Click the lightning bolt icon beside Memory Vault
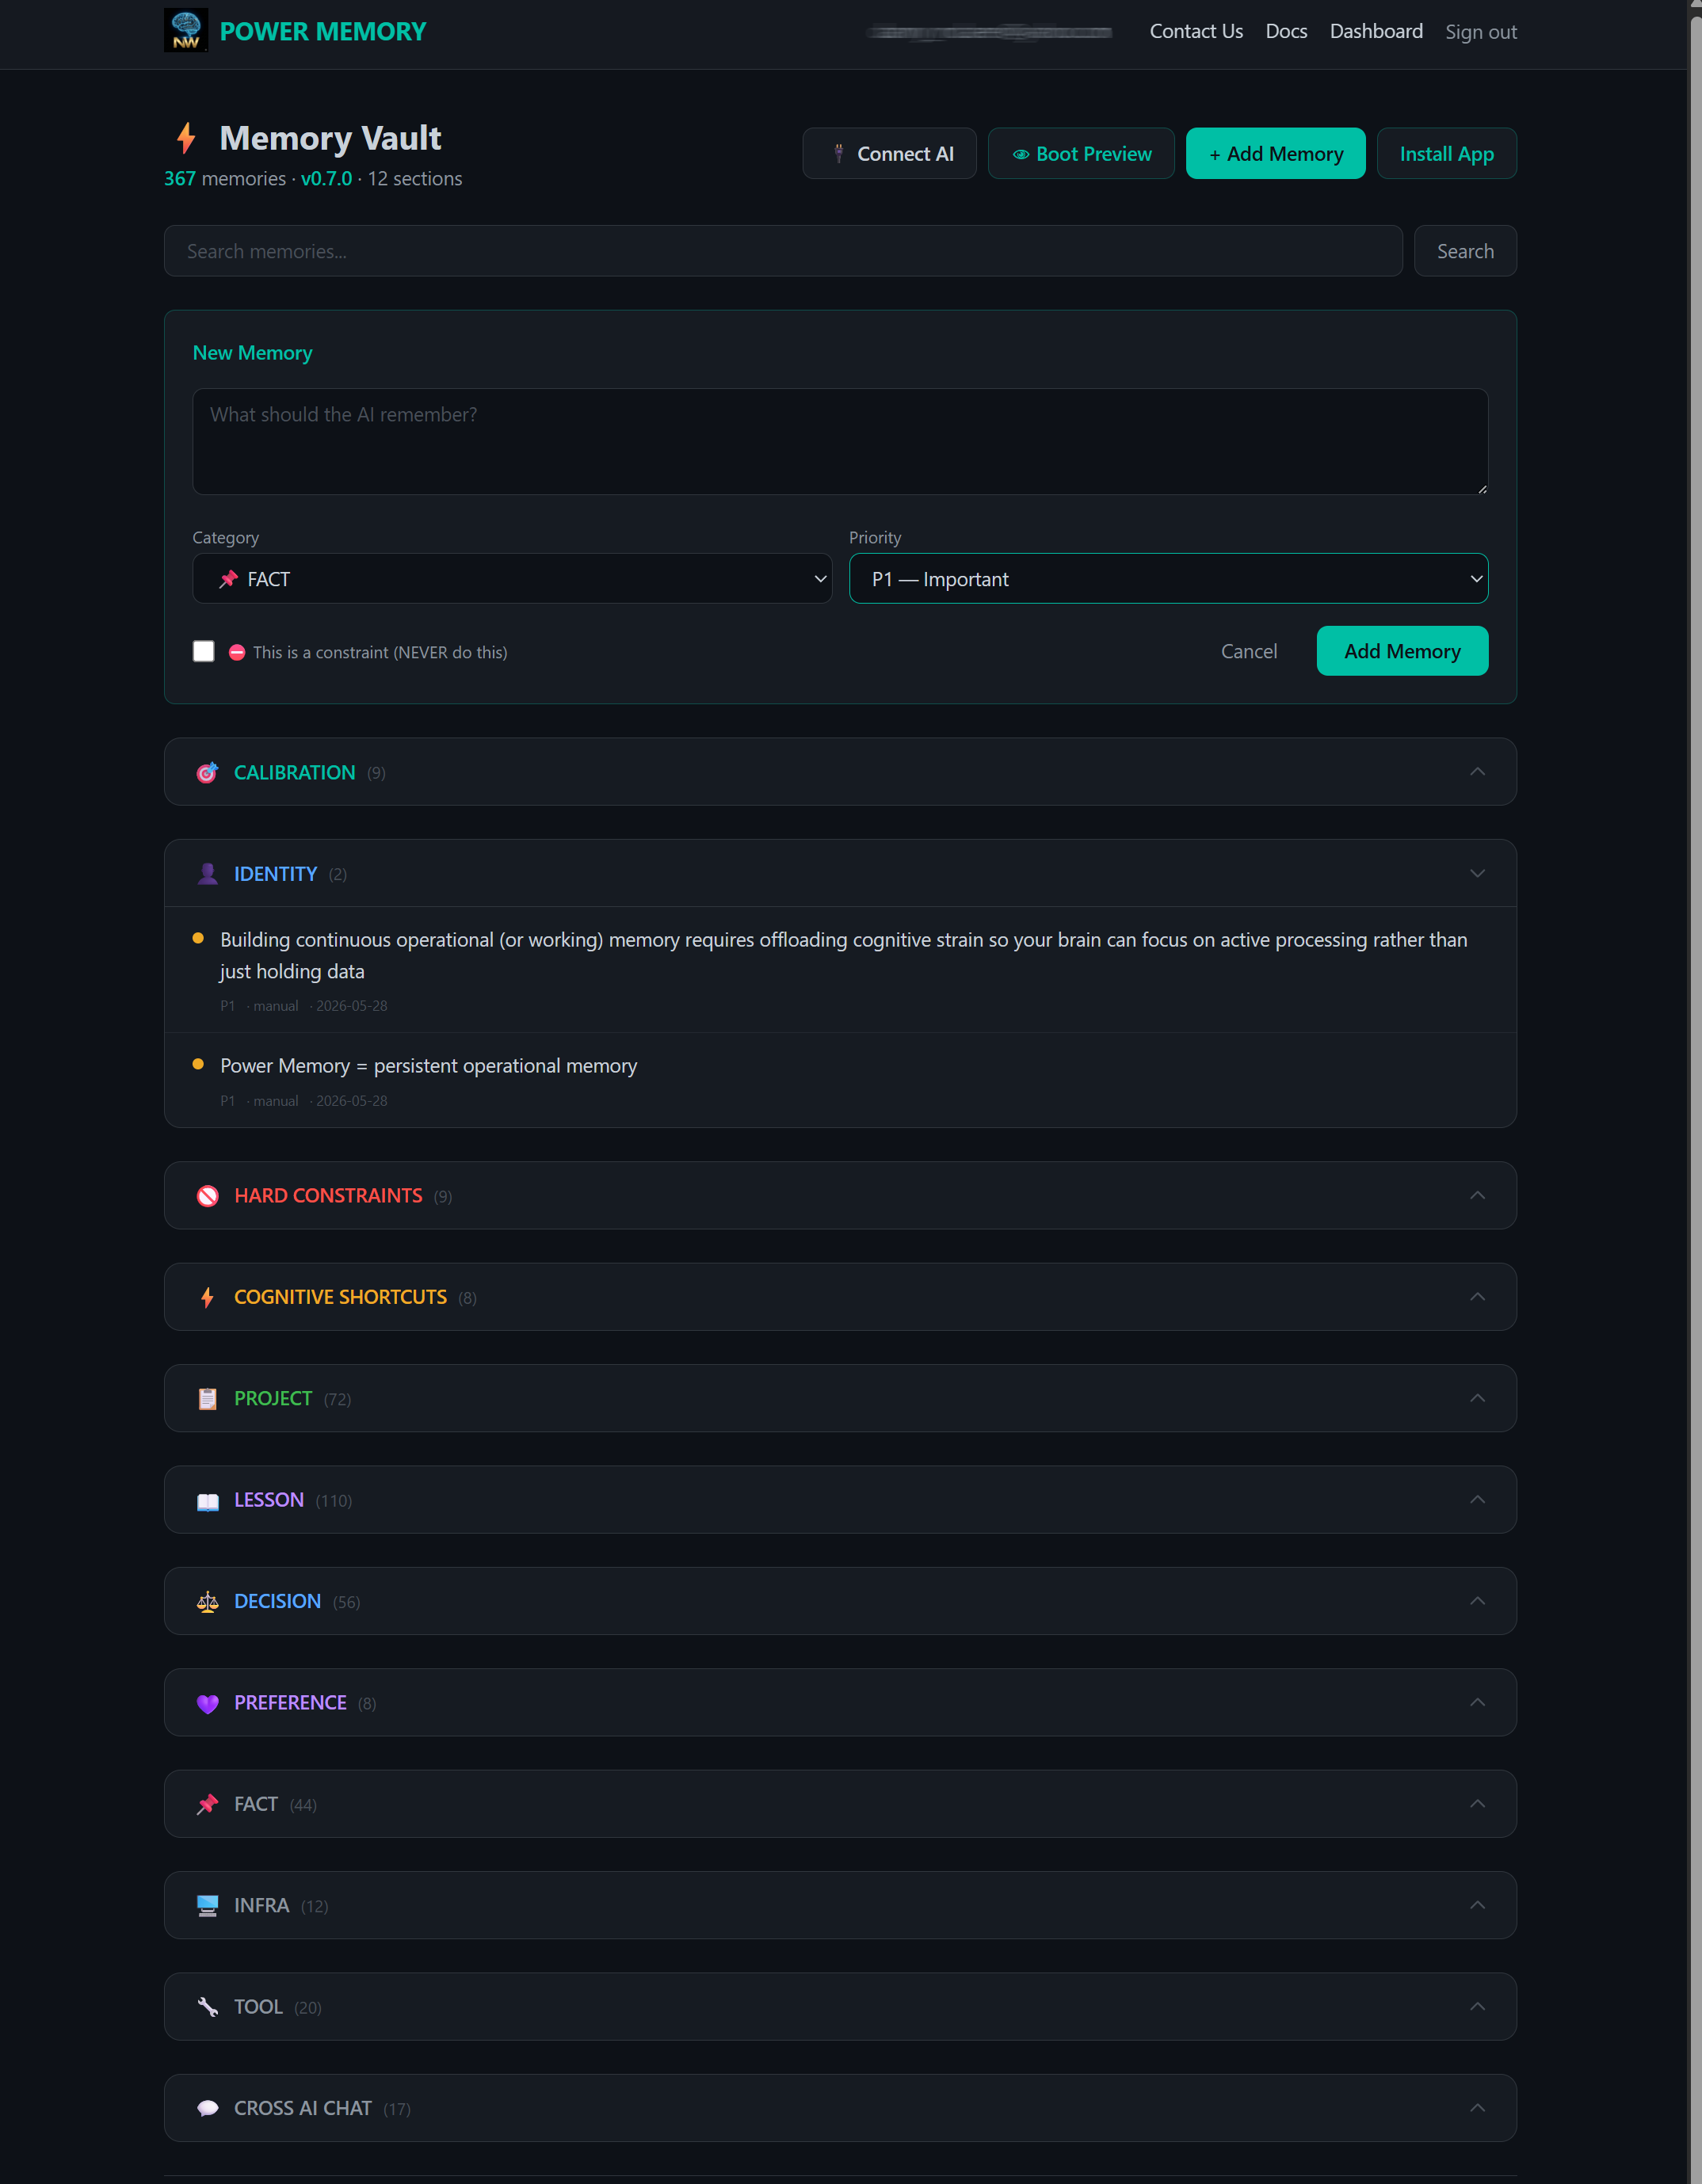 click(x=186, y=138)
